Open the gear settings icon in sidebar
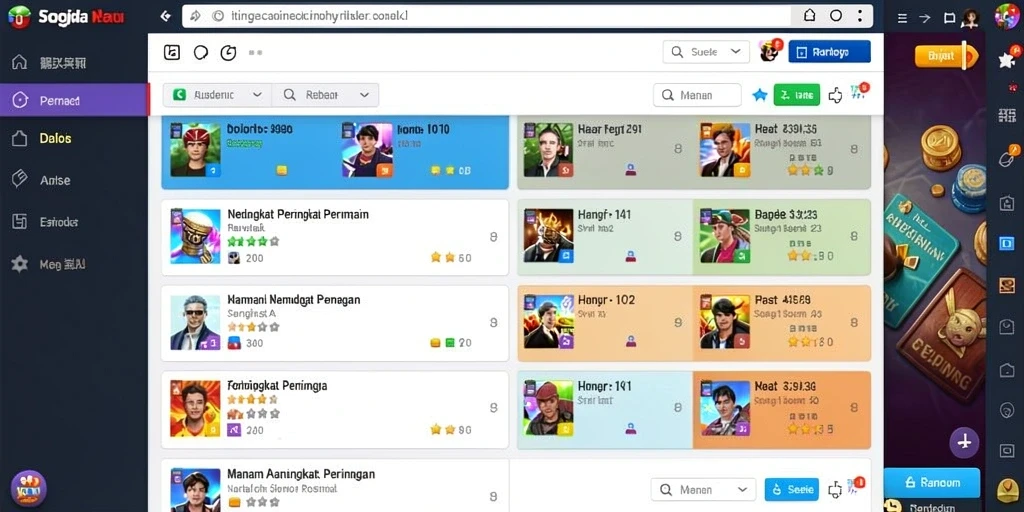This screenshot has height=512, width=1024. pos(20,264)
